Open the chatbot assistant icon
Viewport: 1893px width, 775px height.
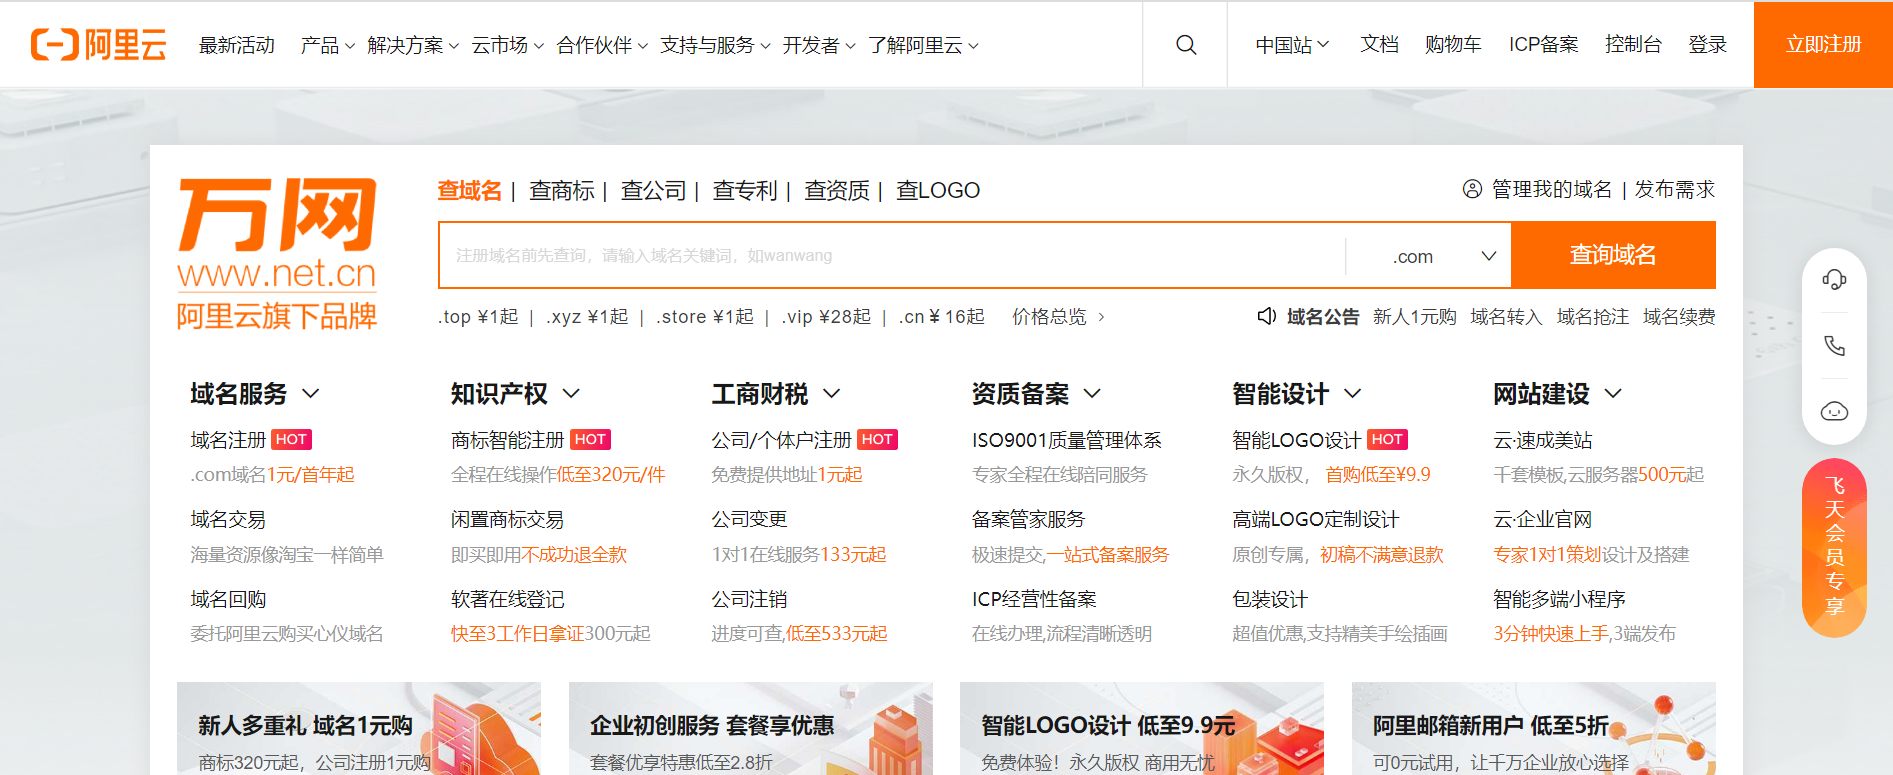pyautogui.click(x=1834, y=411)
